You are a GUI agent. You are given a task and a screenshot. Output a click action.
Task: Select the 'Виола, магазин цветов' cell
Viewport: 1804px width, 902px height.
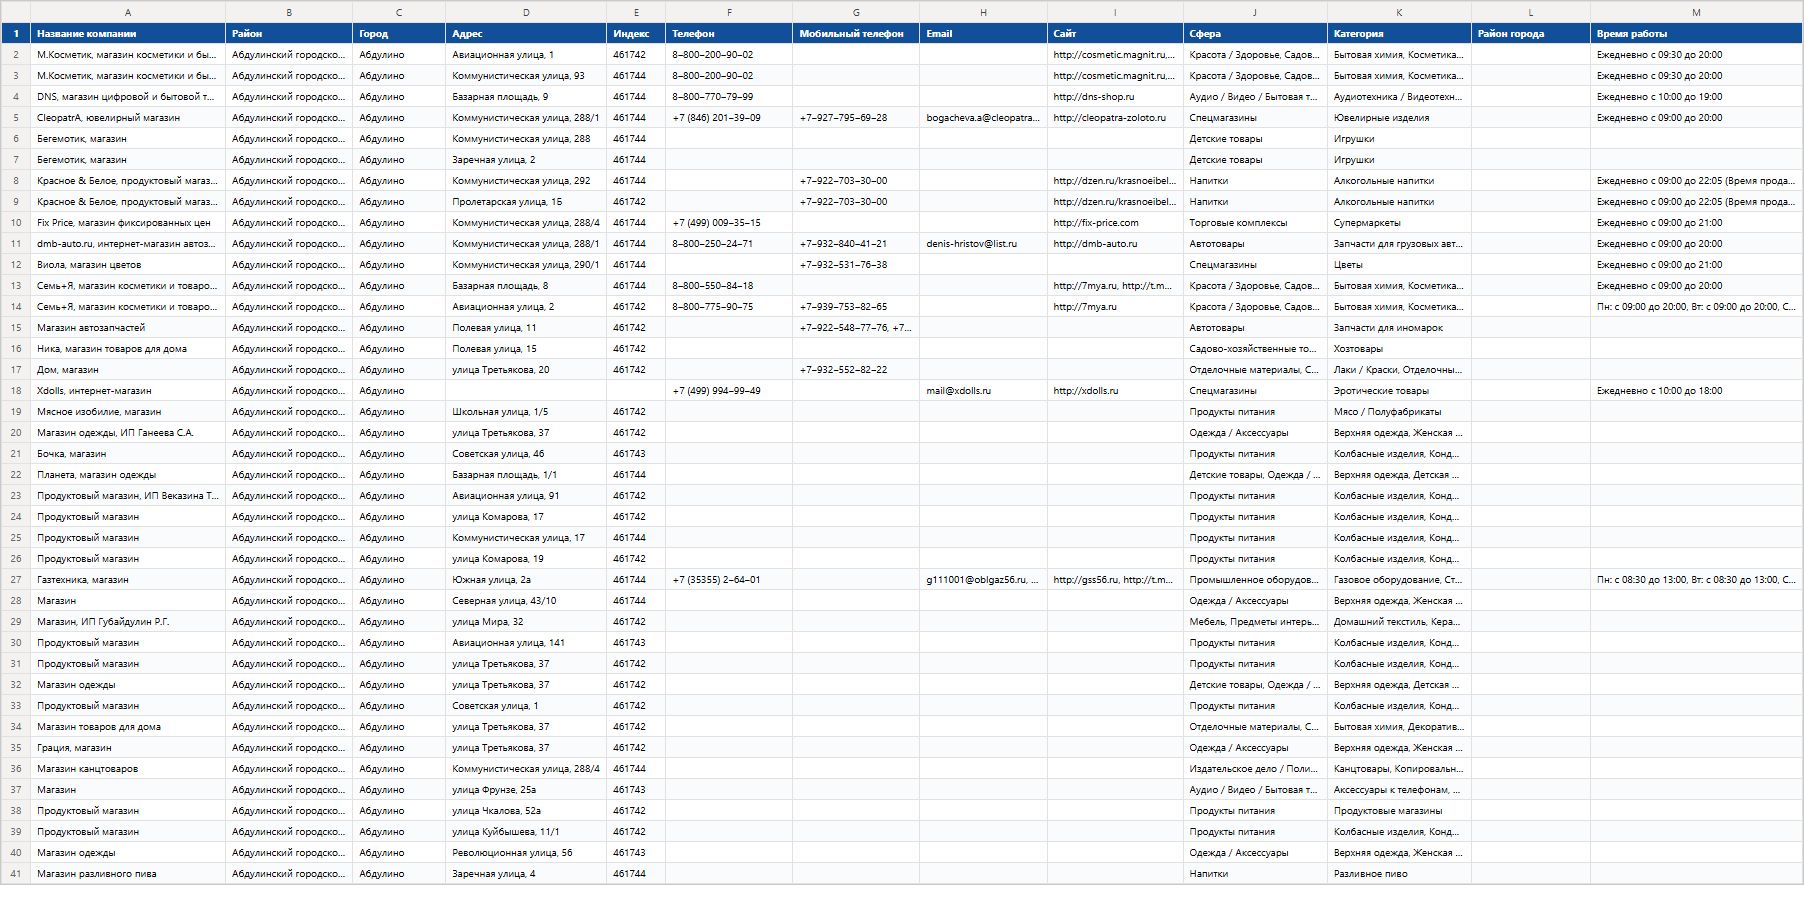128,264
